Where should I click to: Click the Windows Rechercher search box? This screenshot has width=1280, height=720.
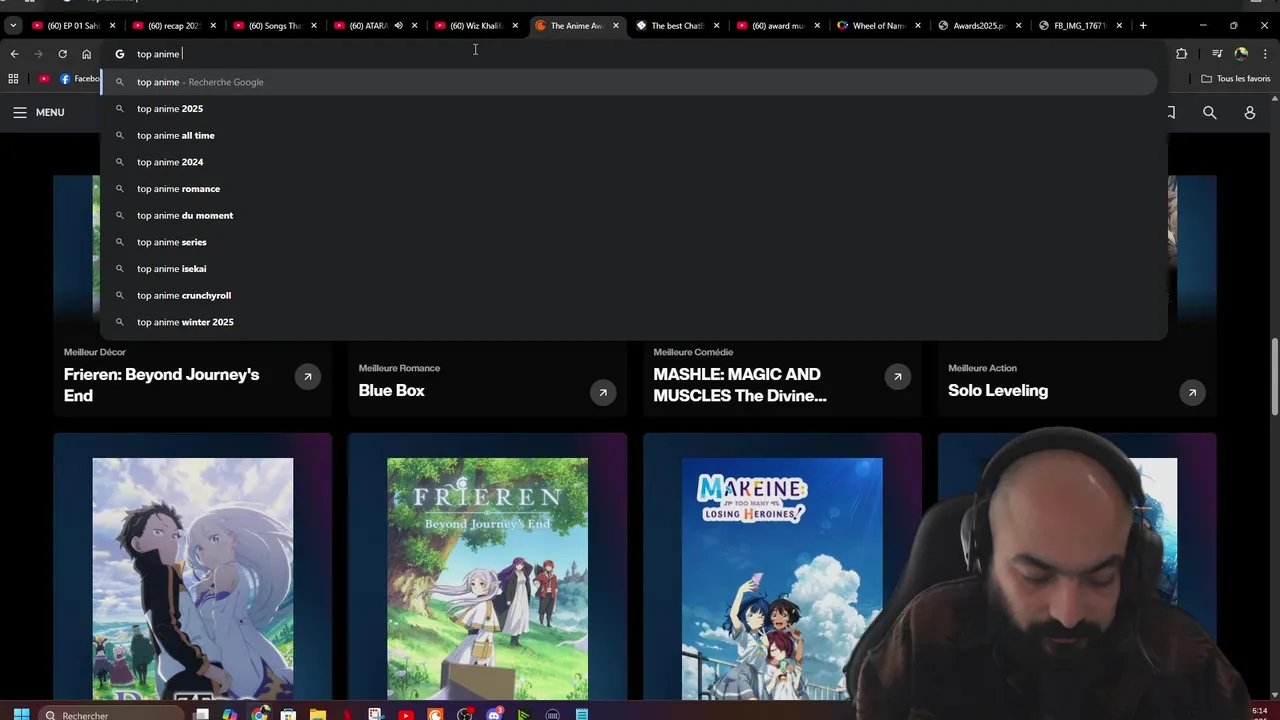point(110,715)
